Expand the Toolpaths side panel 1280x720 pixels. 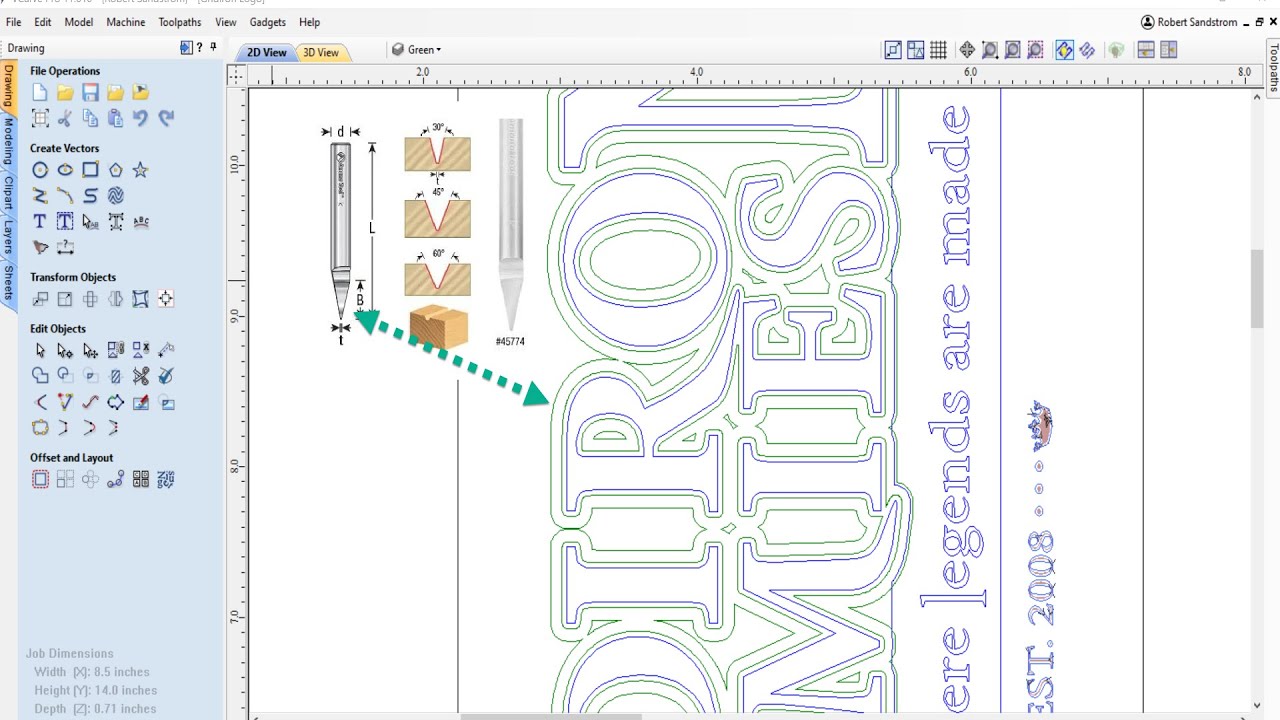(x=1273, y=68)
